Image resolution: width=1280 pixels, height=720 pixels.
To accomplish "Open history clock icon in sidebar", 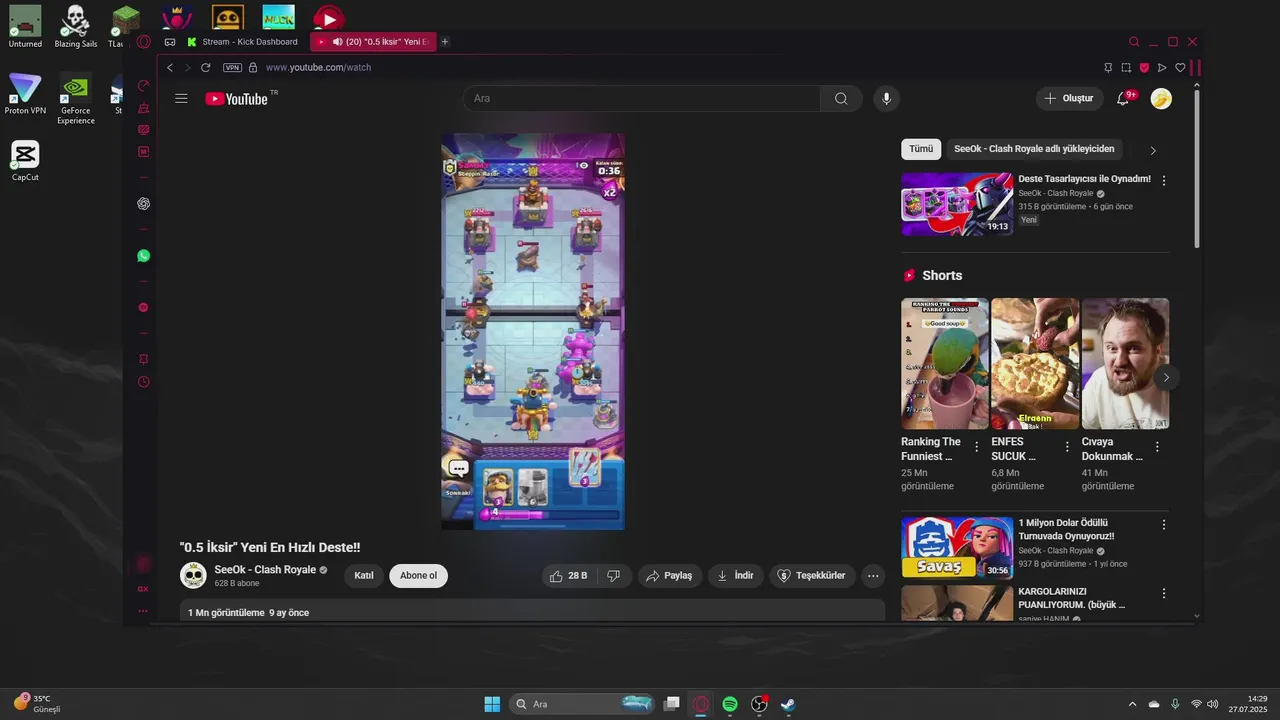I will [x=144, y=382].
